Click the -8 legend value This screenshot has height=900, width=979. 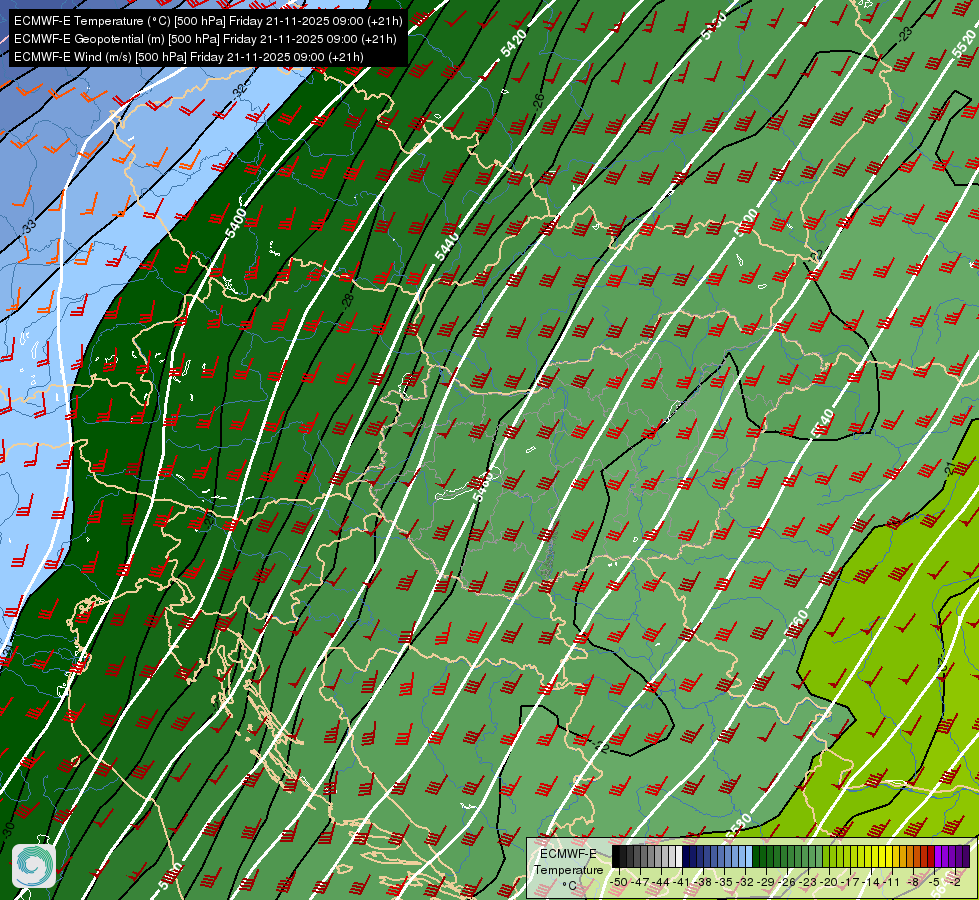[913, 882]
